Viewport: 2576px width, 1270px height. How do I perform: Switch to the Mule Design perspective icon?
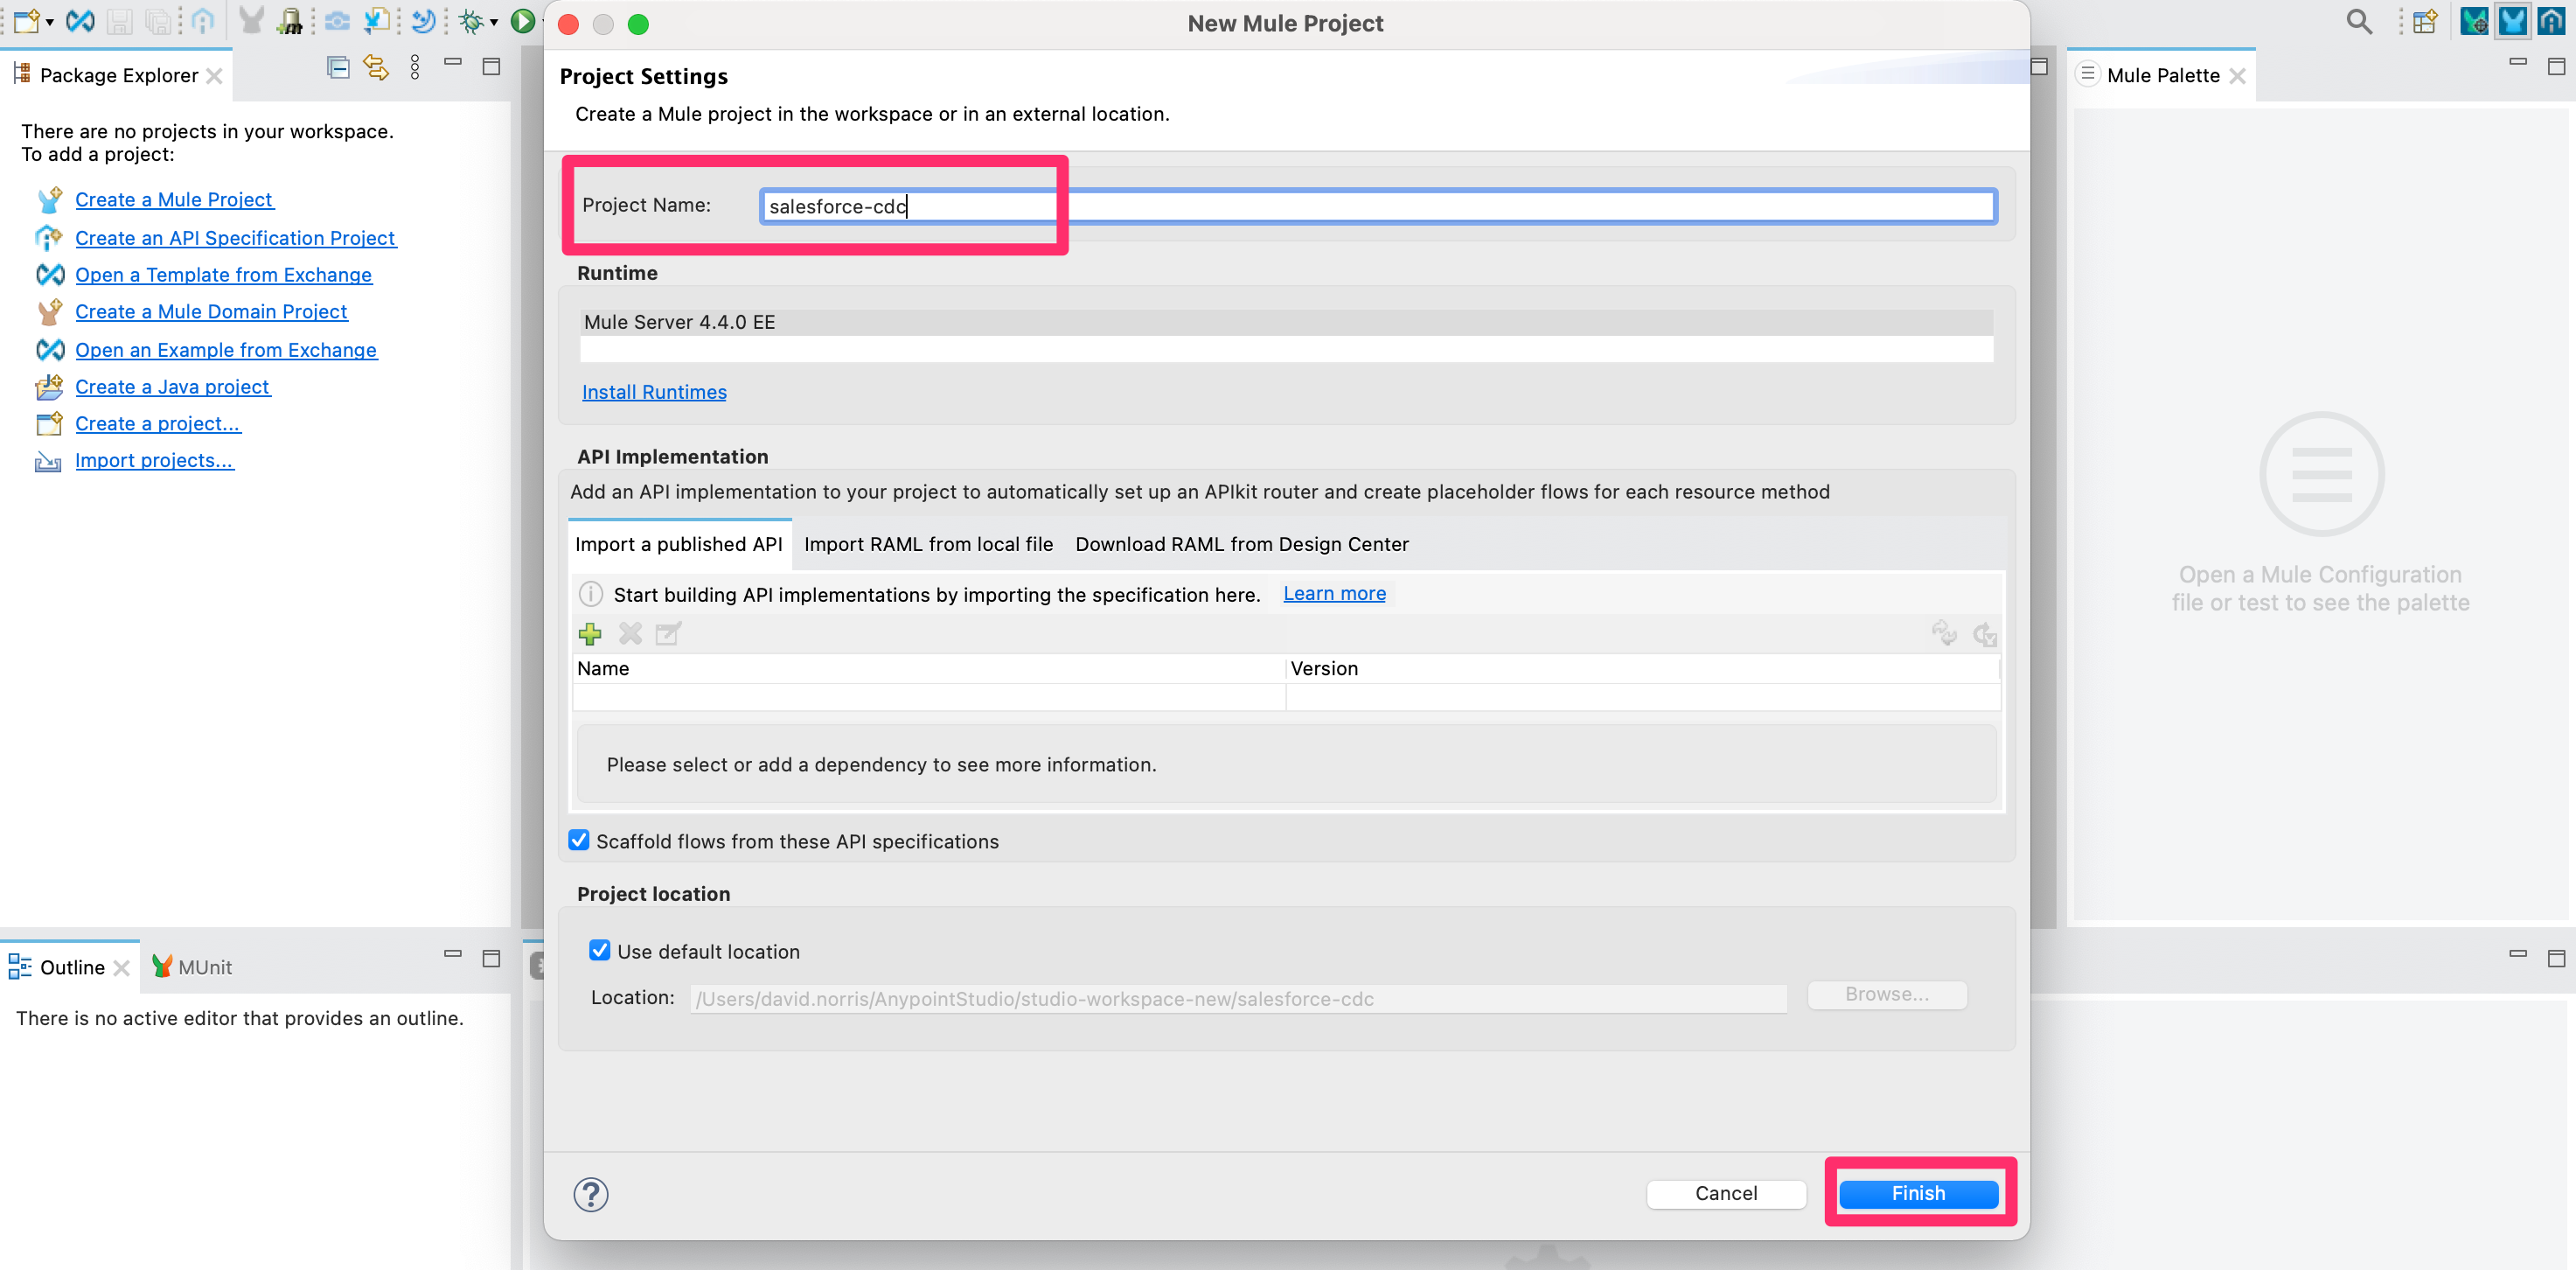click(2513, 21)
